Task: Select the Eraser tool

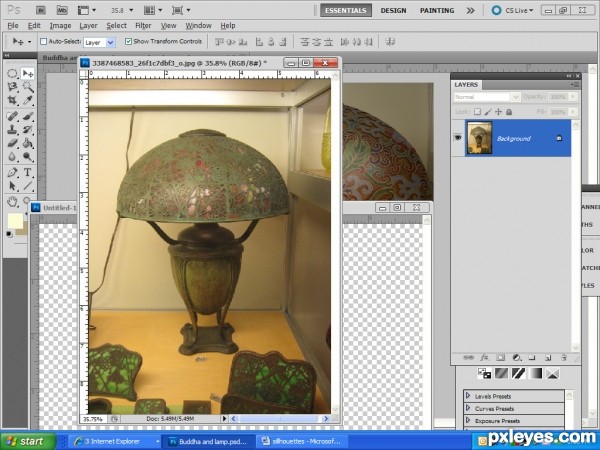Action: [13, 143]
